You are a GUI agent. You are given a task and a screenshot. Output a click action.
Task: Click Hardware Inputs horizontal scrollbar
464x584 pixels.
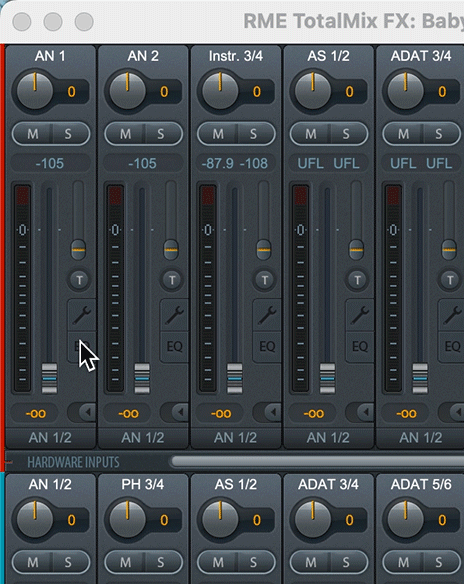click(x=317, y=462)
